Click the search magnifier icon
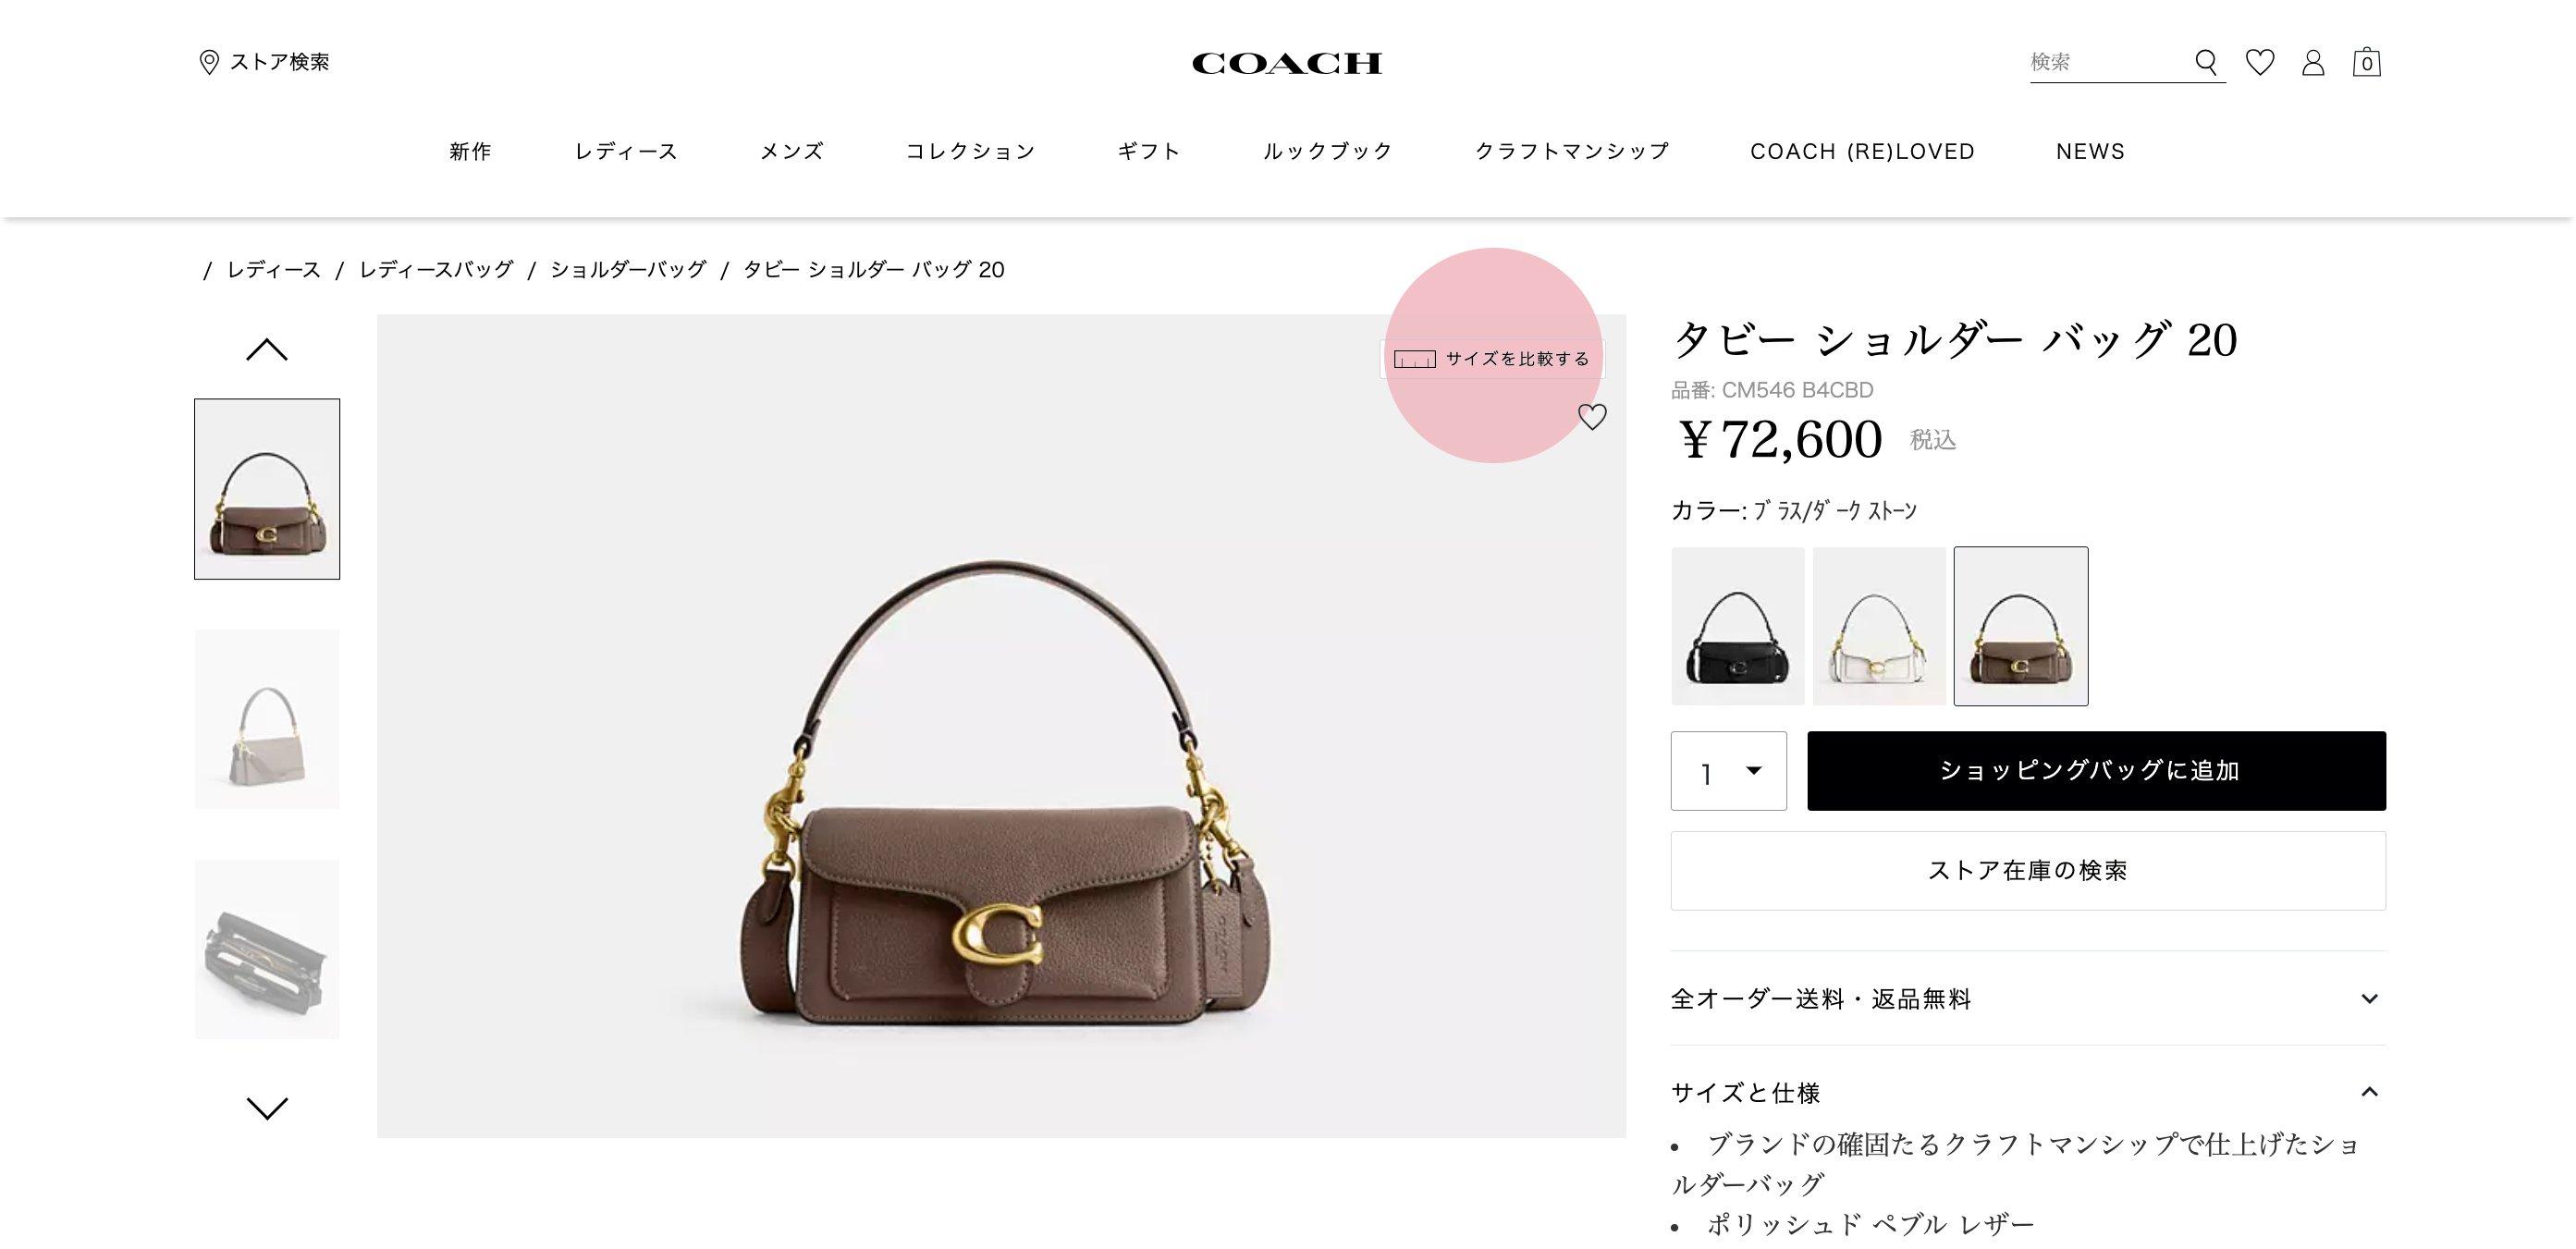Image resolution: width=2576 pixels, height=1249 pixels. 2206,62
